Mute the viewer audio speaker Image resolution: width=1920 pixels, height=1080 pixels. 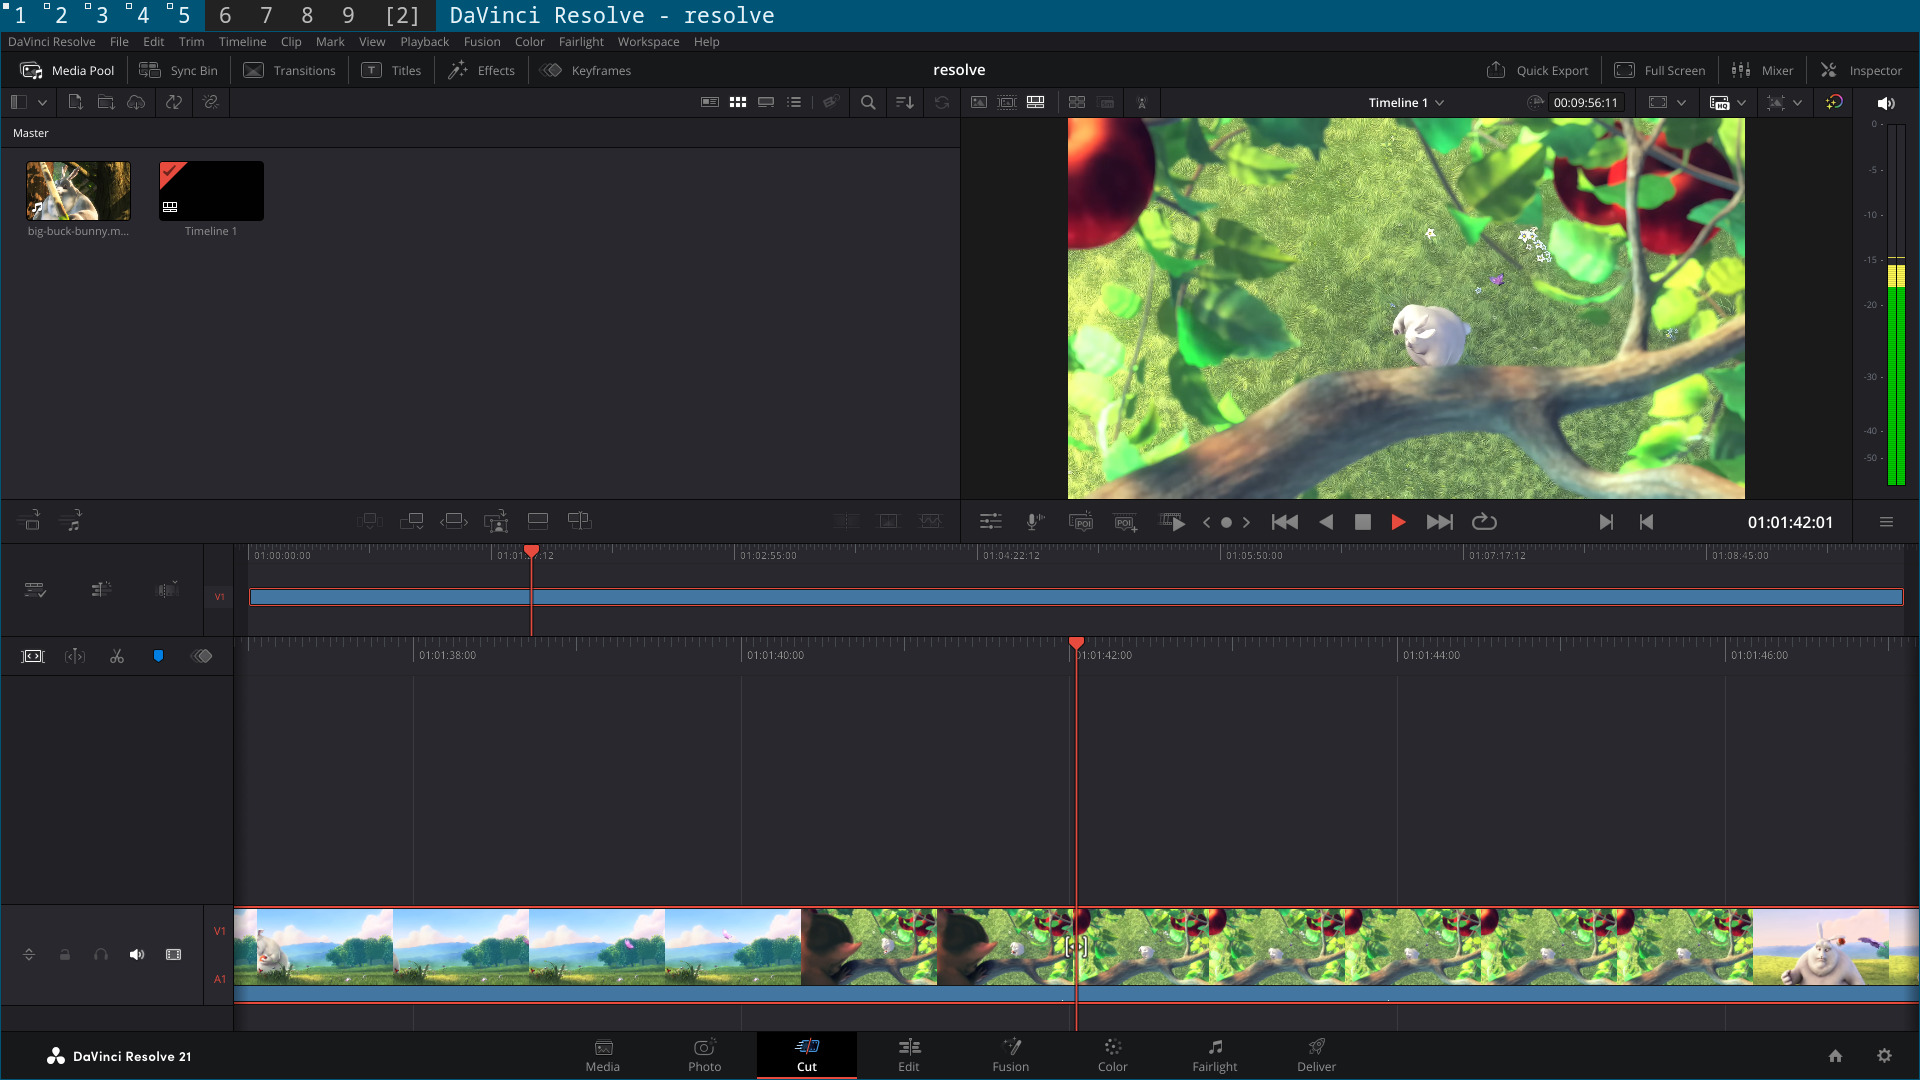[x=1886, y=103]
